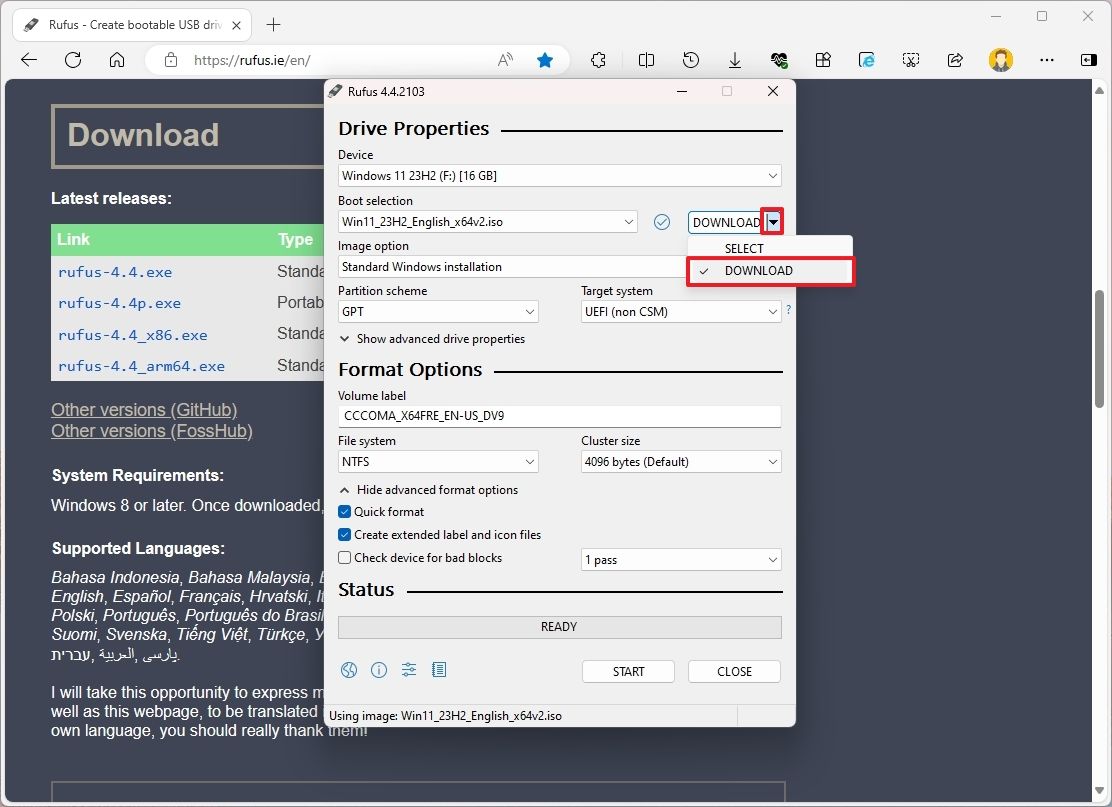Enable Check device for bad blocks

pos(344,557)
